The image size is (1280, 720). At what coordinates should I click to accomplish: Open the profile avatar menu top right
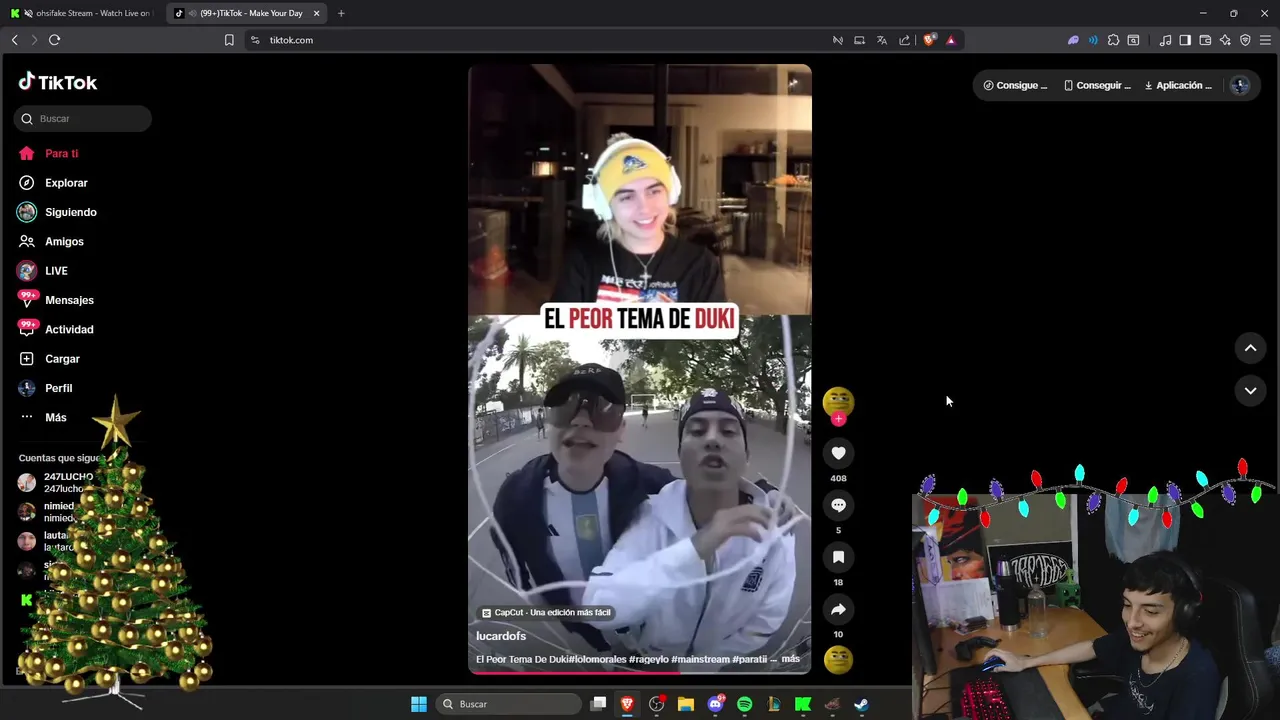pyautogui.click(x=1240, y=85)
